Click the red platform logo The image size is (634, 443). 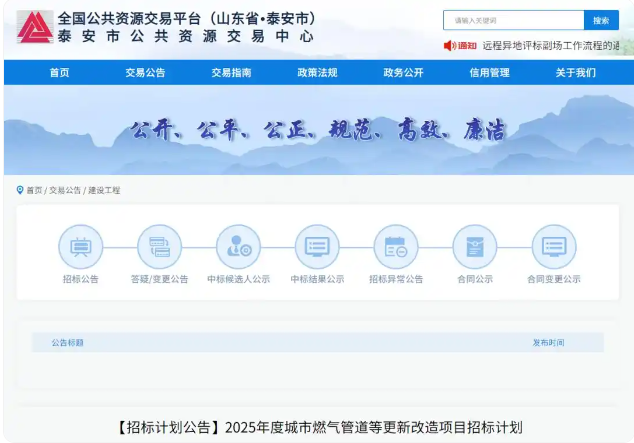[35, 27]
